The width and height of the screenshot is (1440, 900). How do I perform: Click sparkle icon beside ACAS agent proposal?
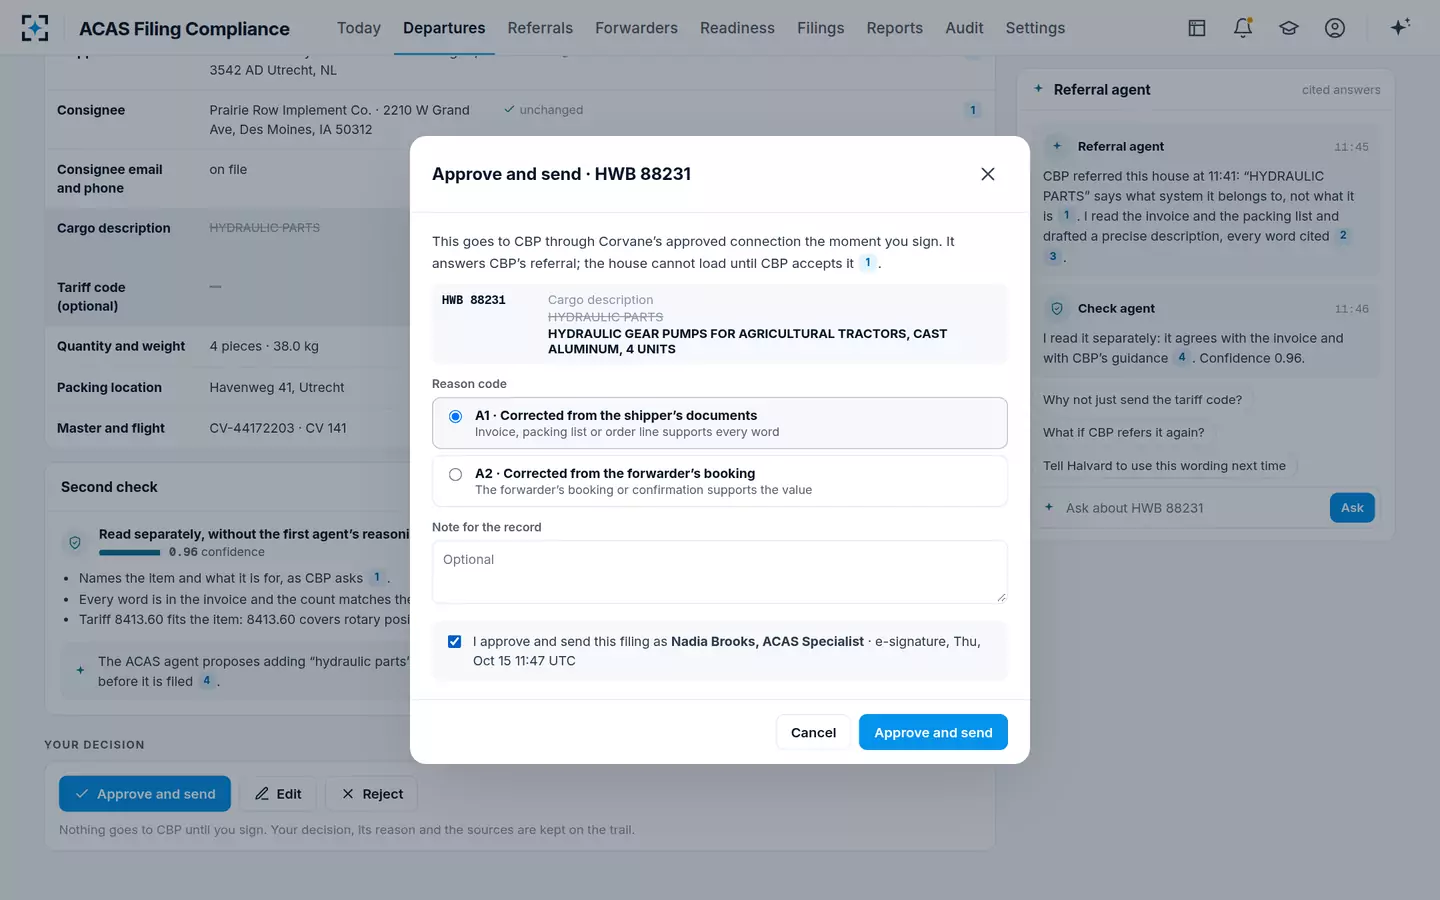pyautogui.click(x=80, y=671)
